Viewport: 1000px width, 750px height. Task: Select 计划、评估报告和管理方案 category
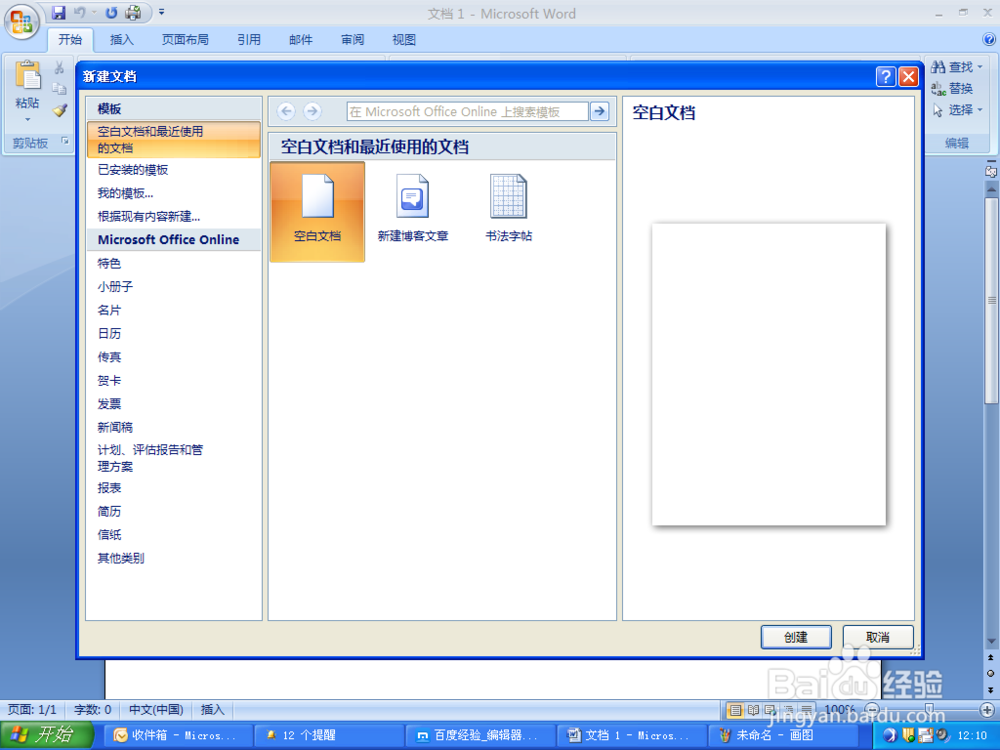pos(150,458)
